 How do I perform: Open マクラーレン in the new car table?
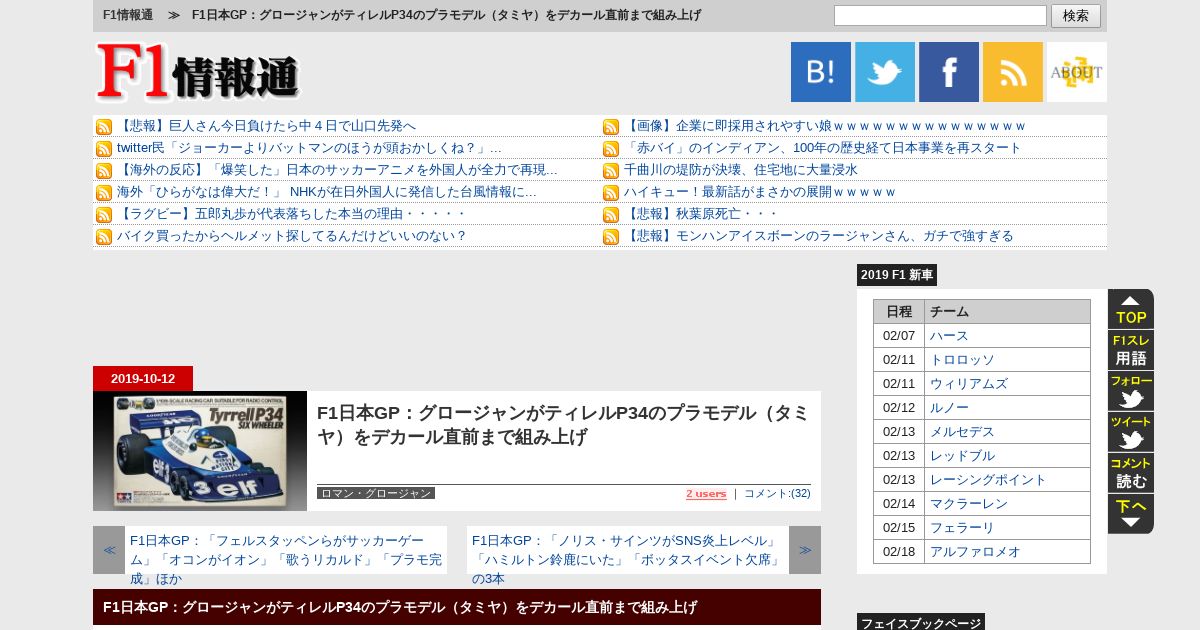[969, 504]
